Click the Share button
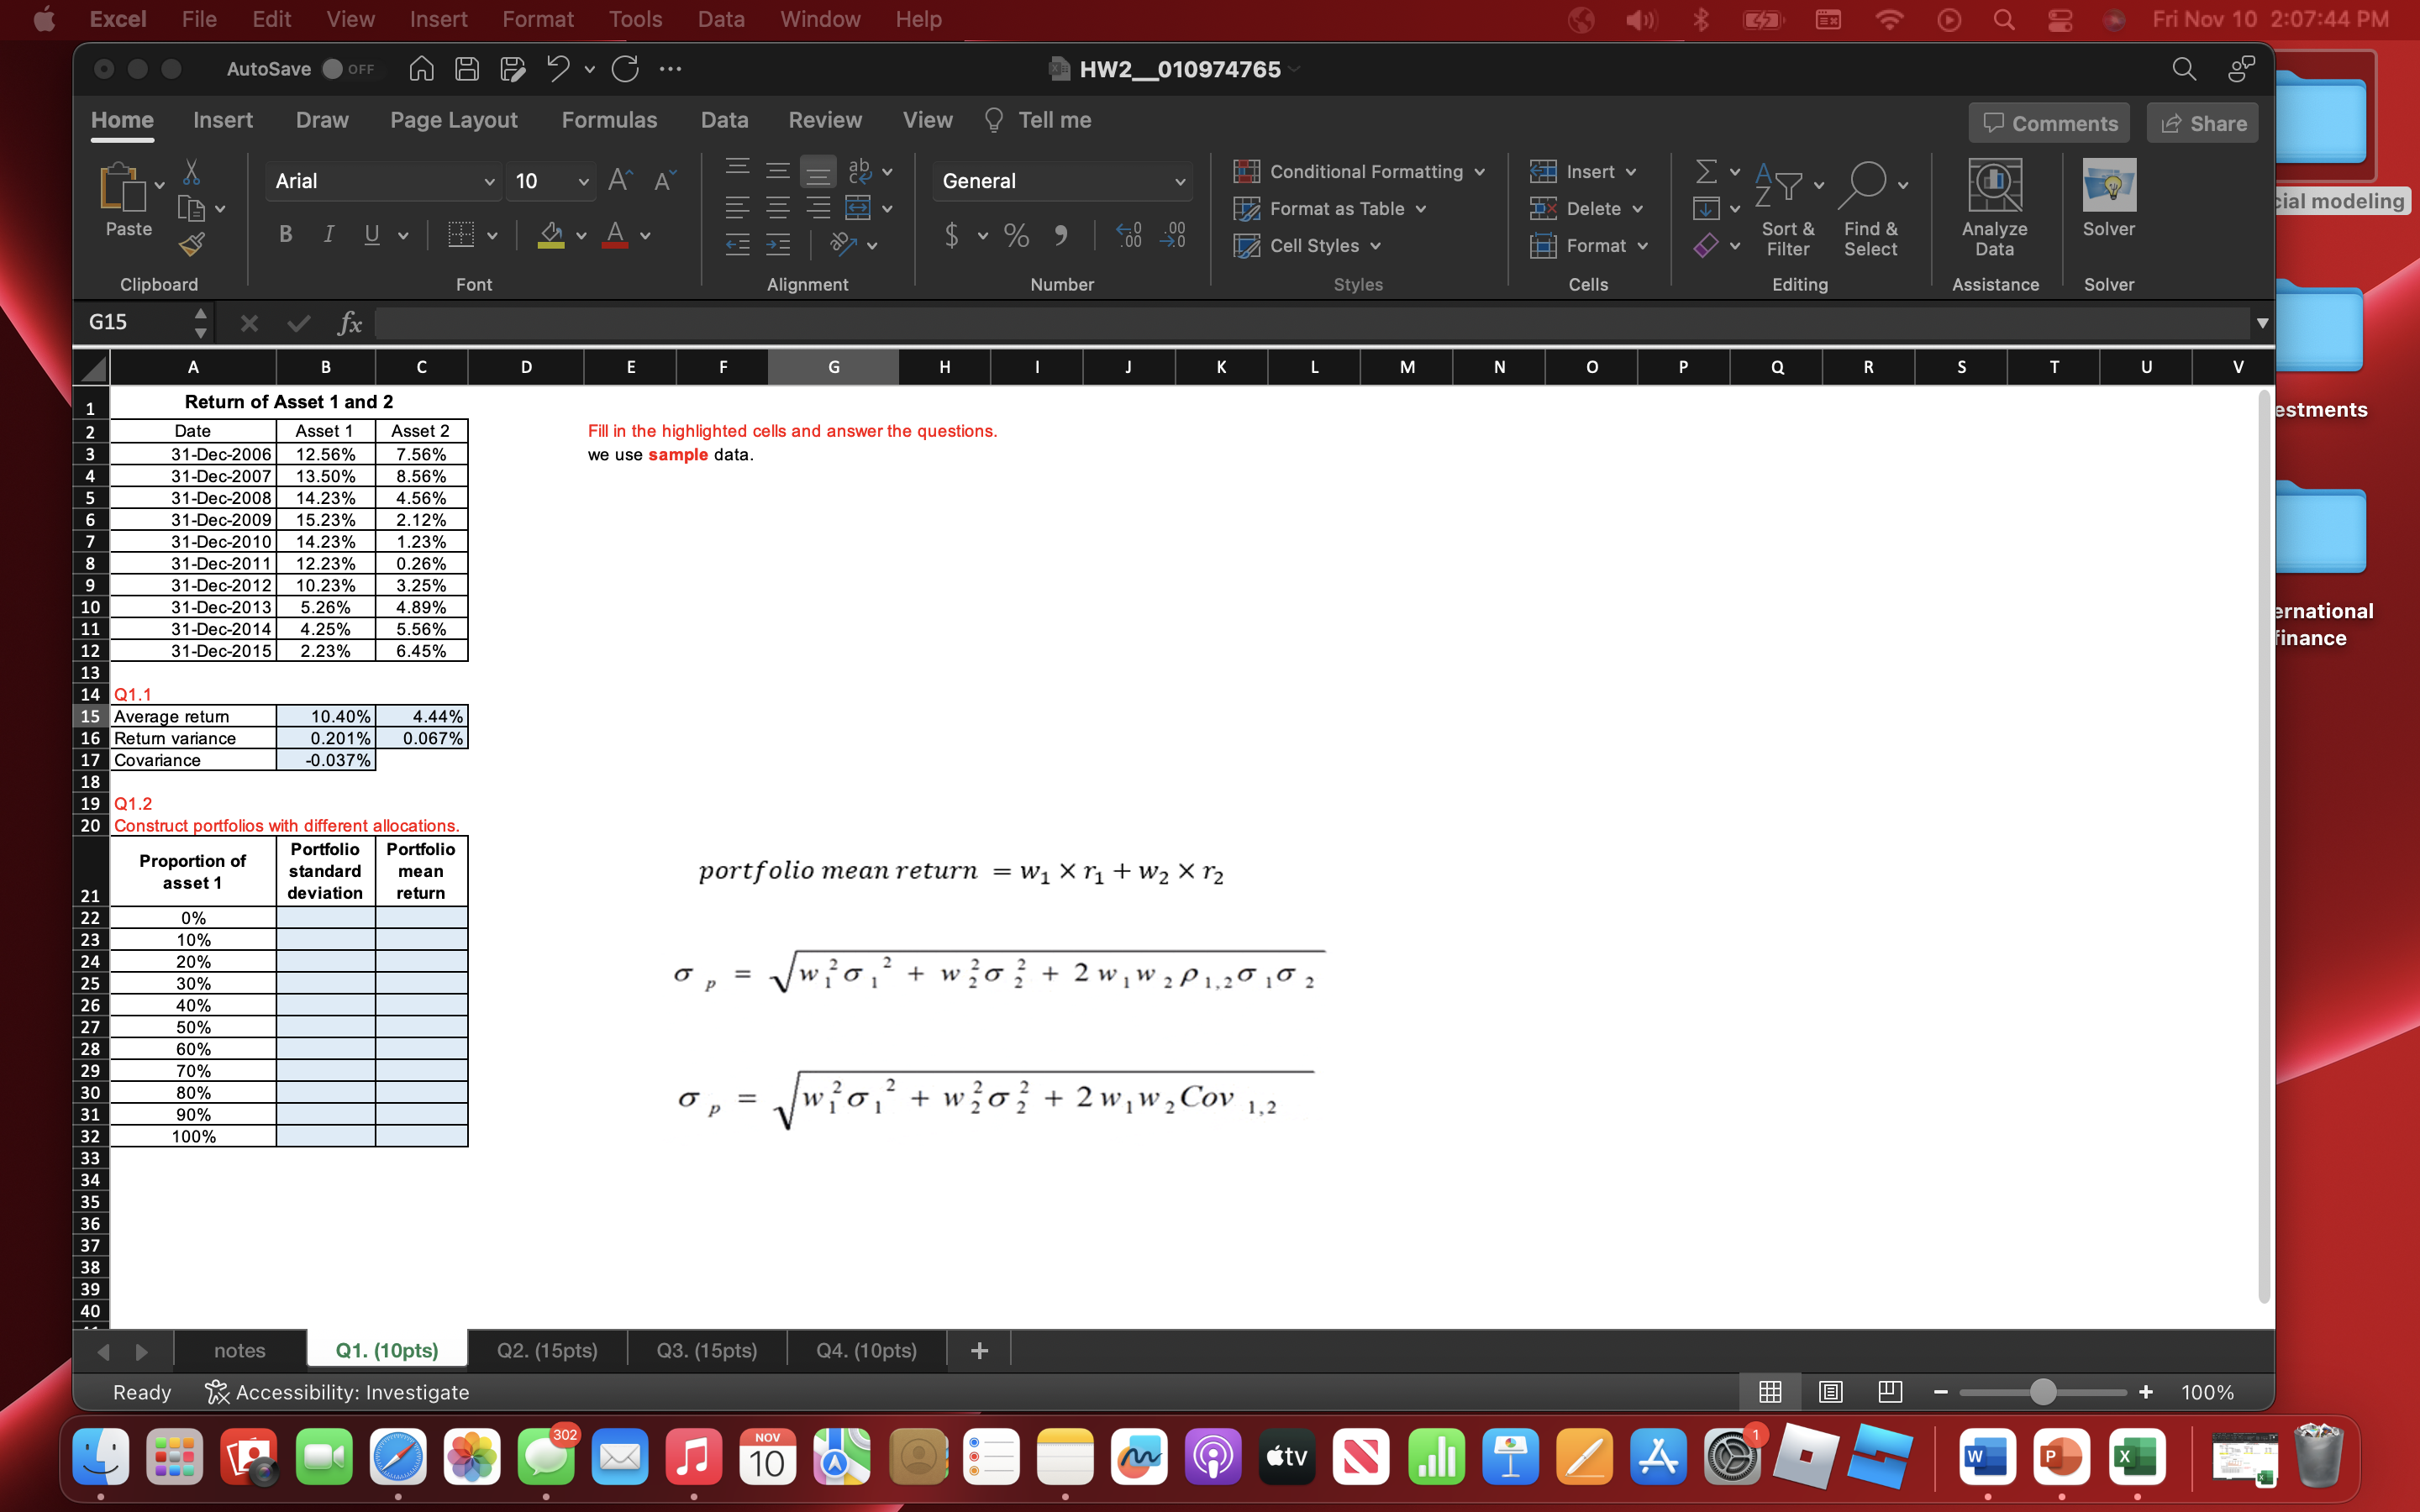2420x1512 pixels. coord(2202,123)
